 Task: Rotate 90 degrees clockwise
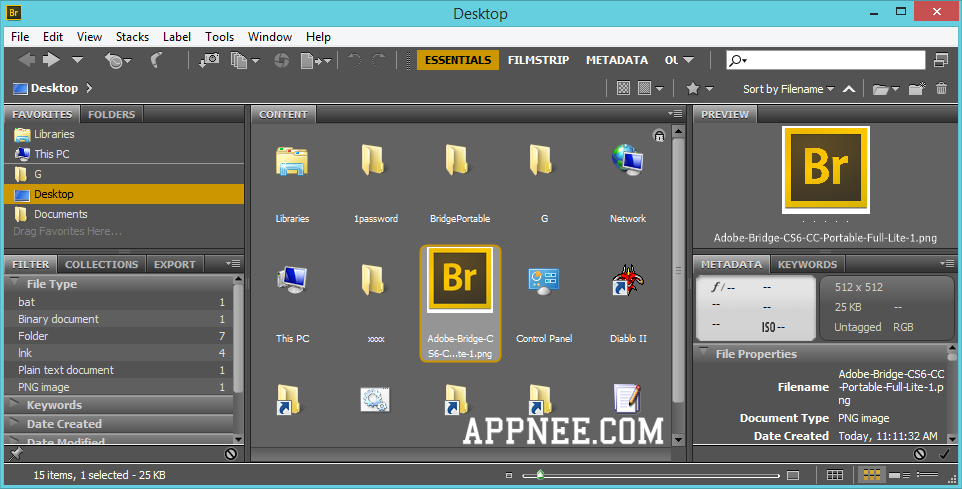[379, 60]
